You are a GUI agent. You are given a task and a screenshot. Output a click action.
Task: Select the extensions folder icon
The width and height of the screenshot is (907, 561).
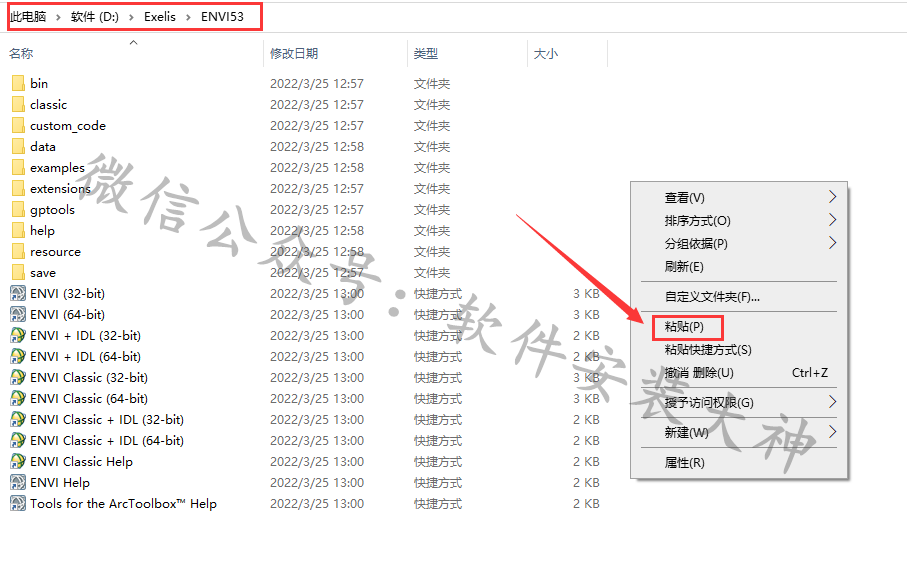click(18, 189)
